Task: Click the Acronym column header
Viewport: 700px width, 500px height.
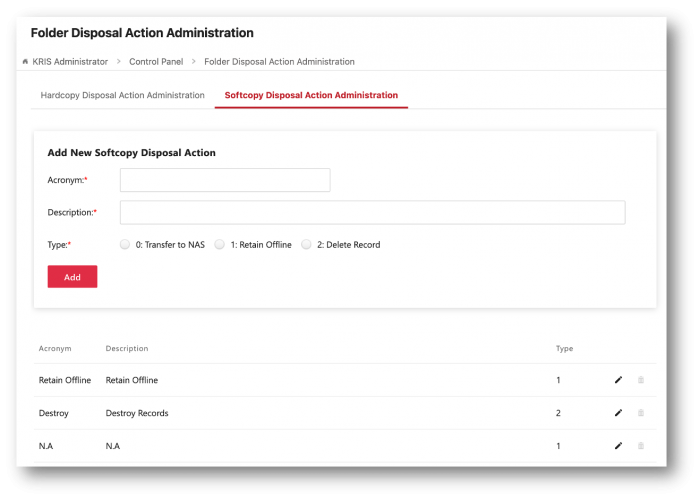Action: click(55, 348)
